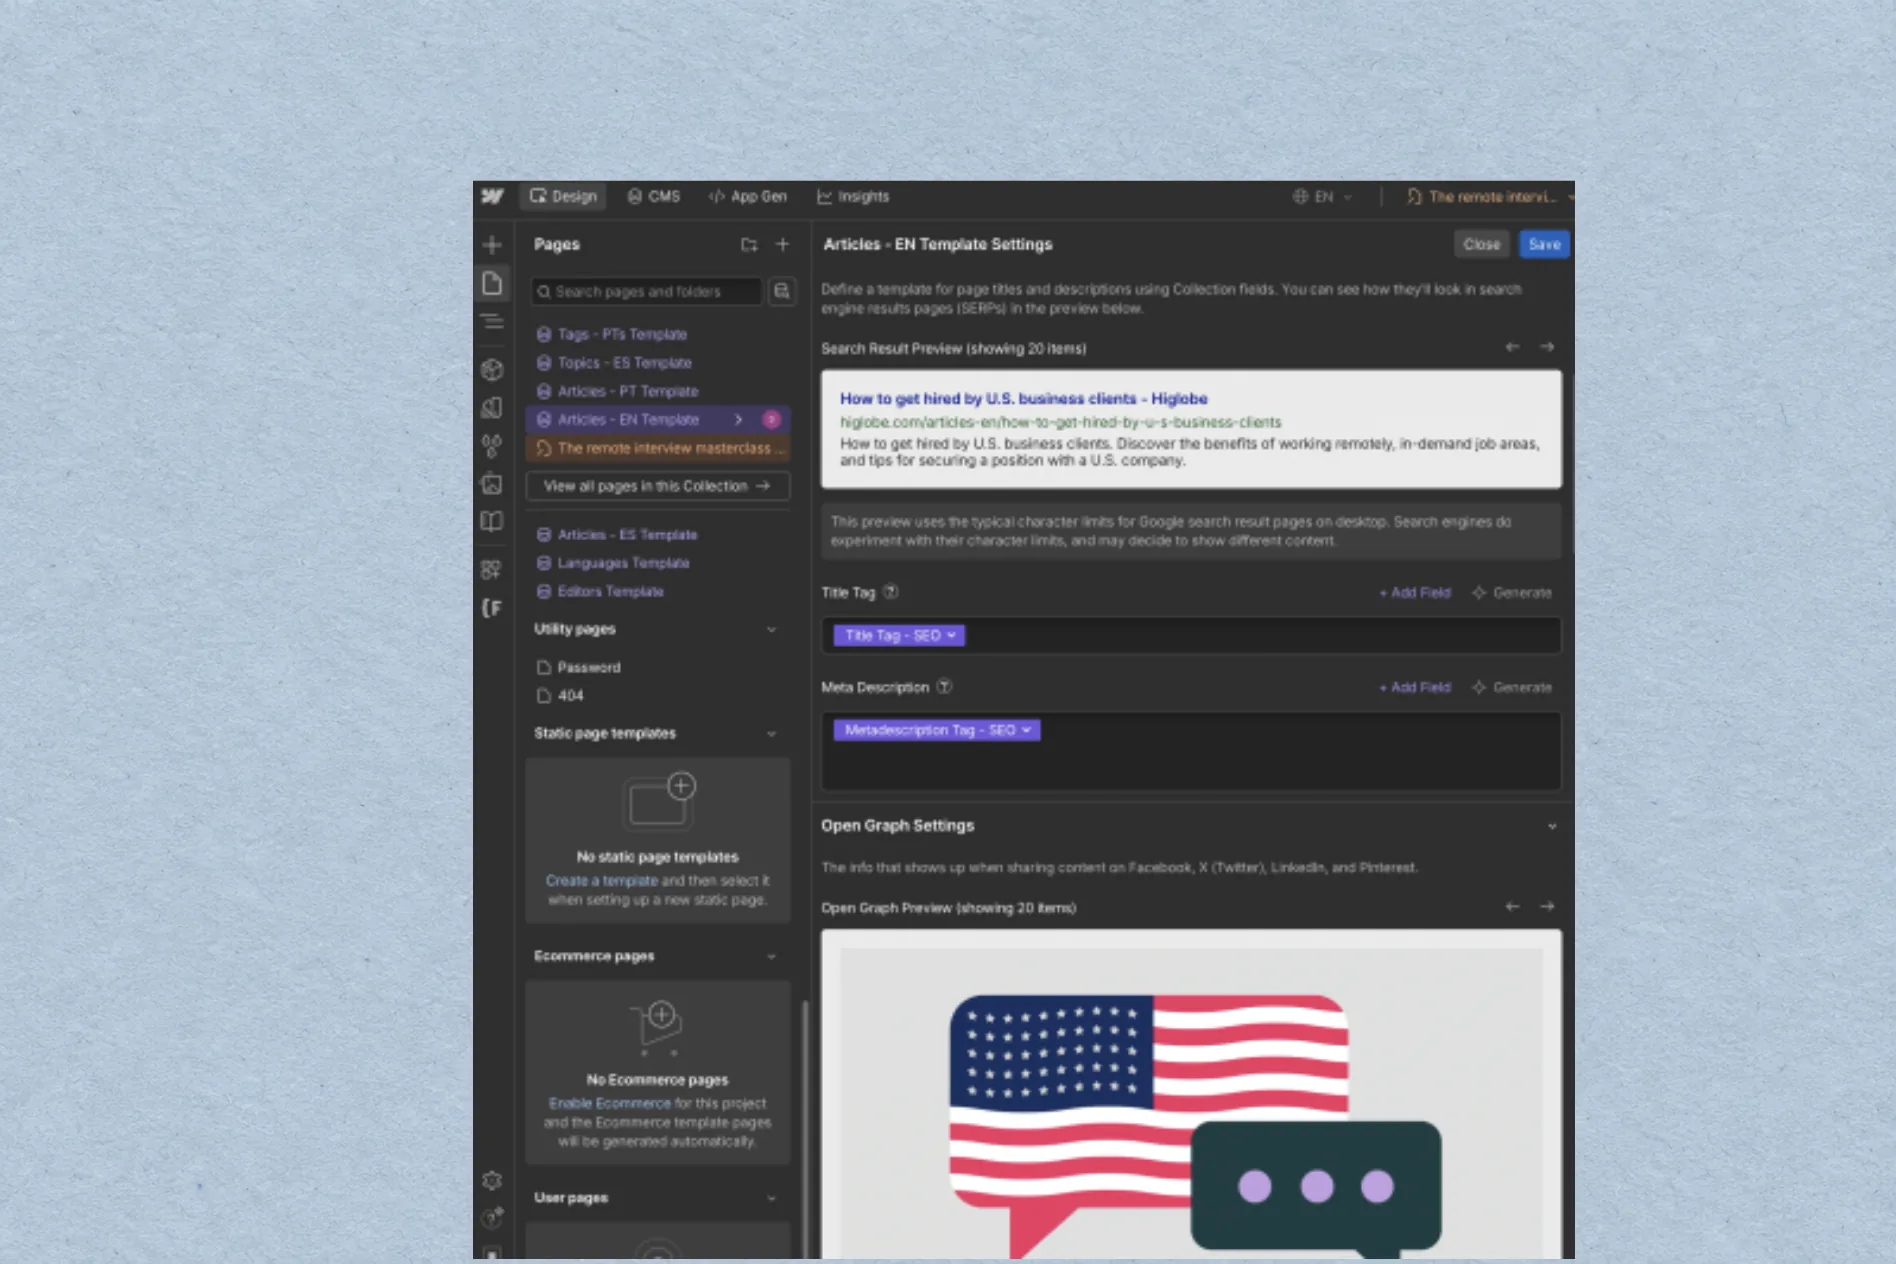The width and height of the screenshot is (1896, 1264).
Task: Click View all pages in this Collection
Action: [657, 486]
